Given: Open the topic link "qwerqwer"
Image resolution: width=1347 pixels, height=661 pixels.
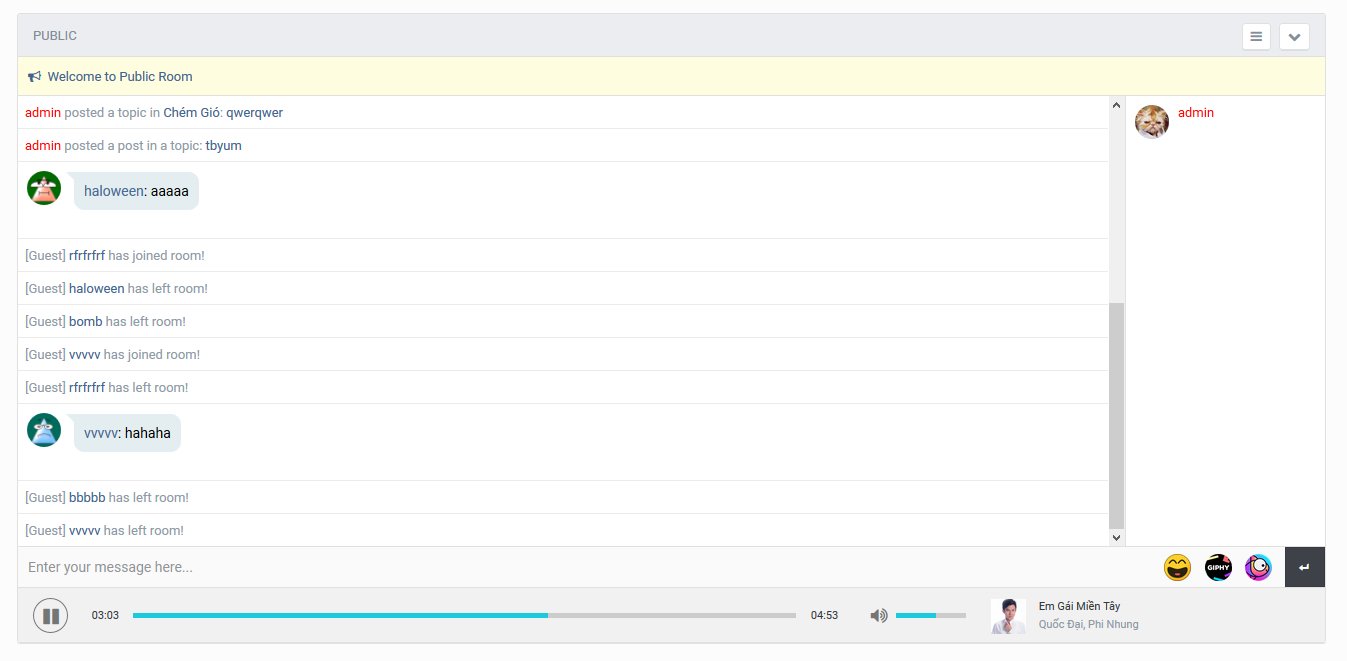Looking at the screenshot, I should [x=254, y=113].
